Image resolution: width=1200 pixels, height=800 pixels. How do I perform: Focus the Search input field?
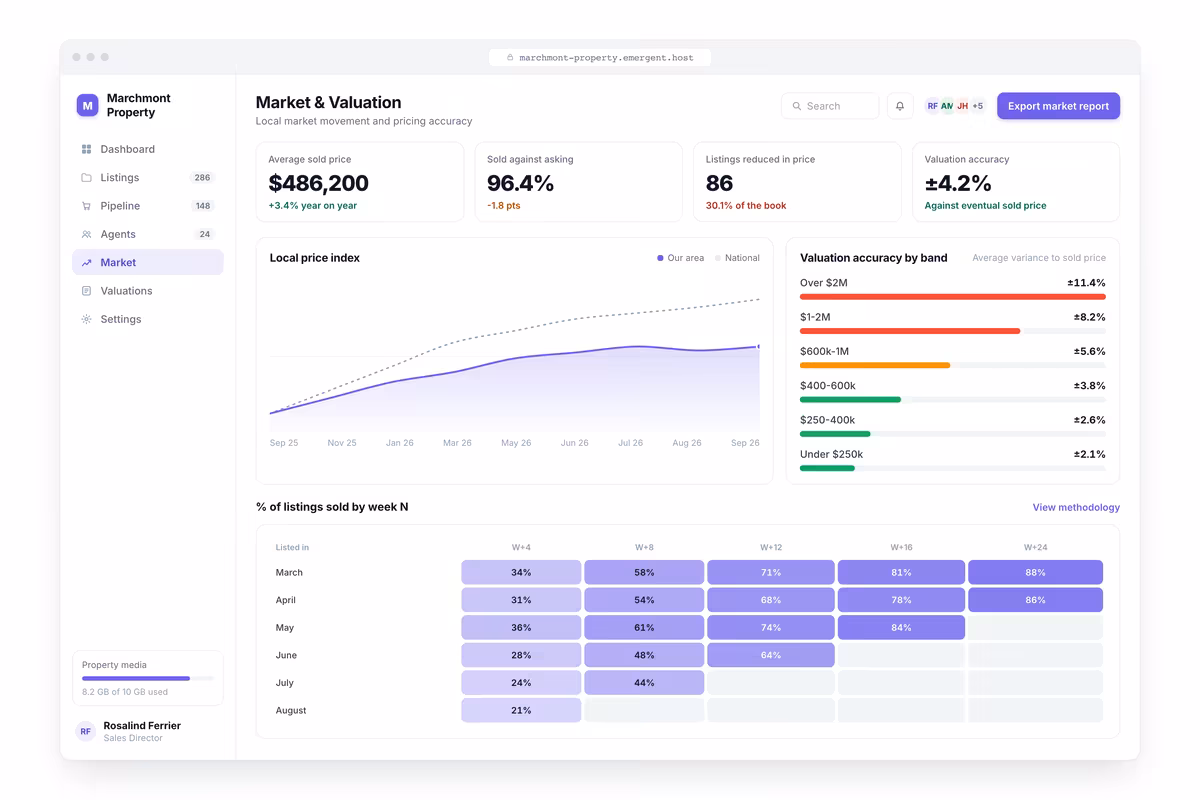830,106
